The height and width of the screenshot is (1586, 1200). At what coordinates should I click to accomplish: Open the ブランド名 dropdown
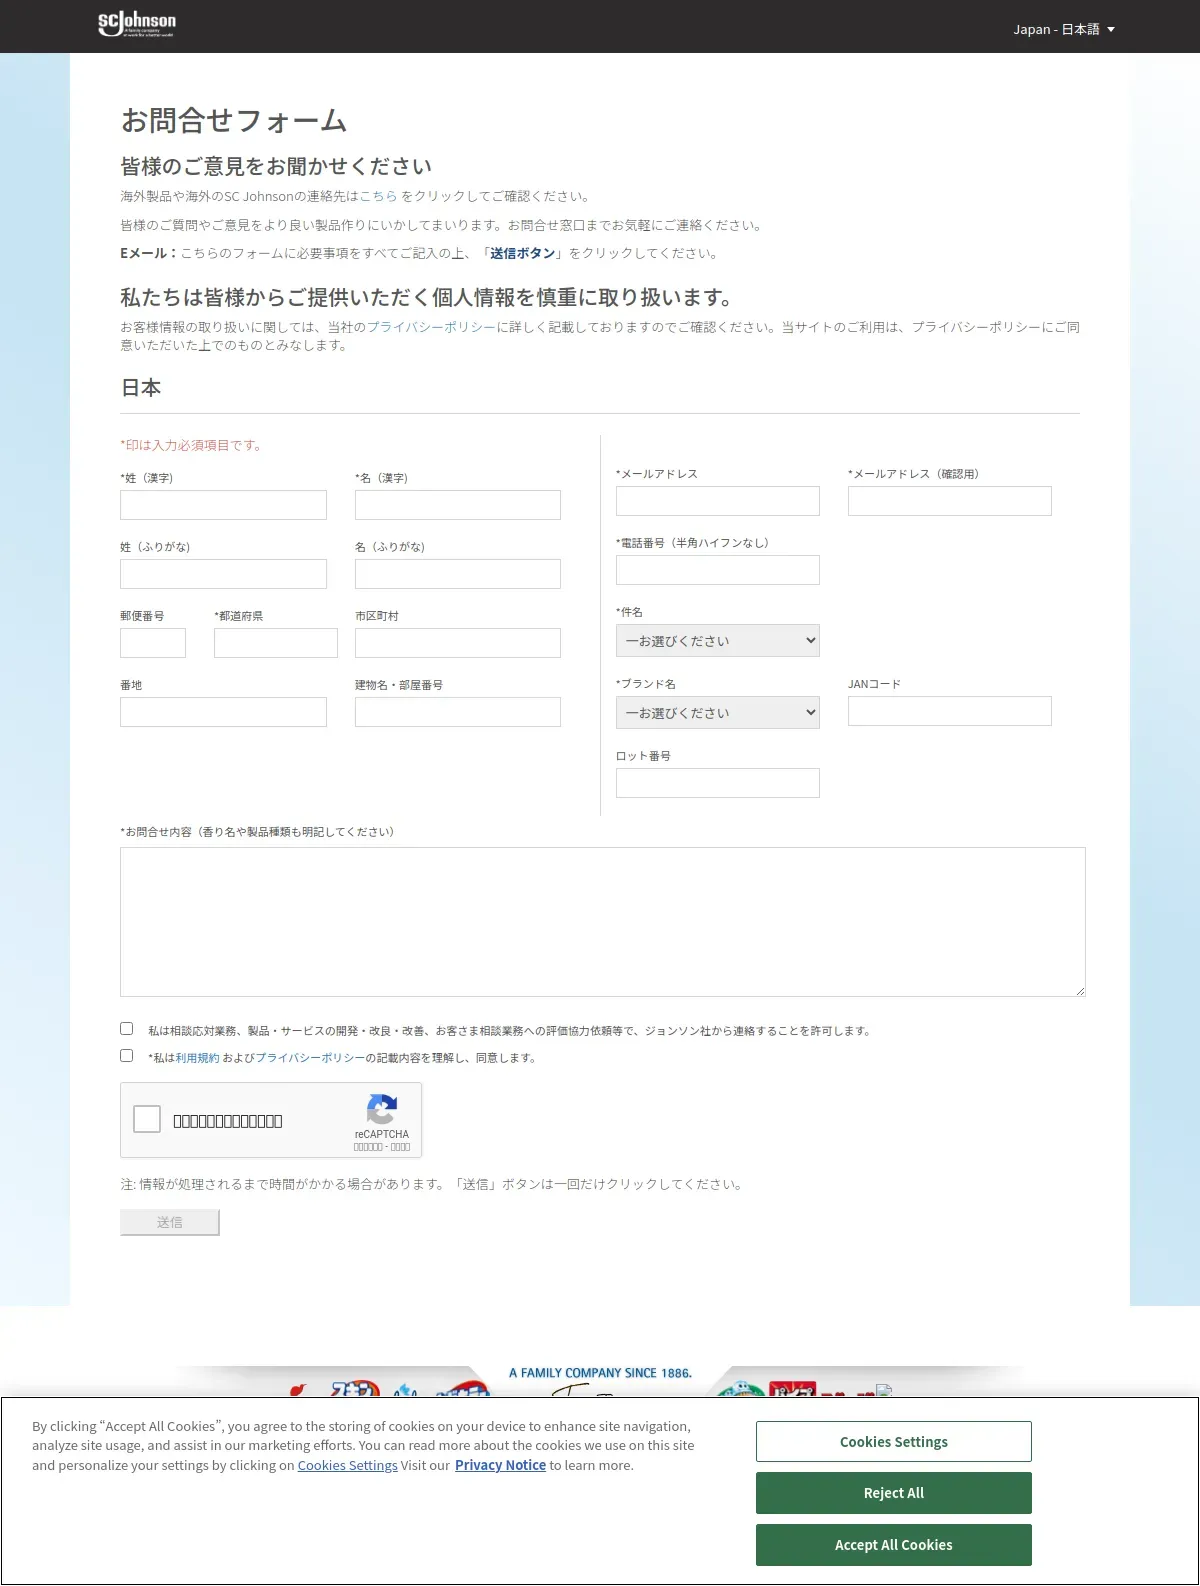click(x=718, y=713)
